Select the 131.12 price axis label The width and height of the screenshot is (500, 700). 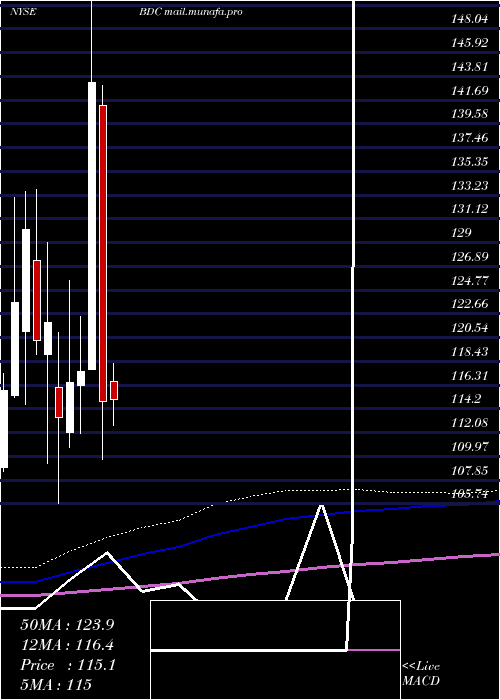pyautogui.click(x=469, y=209)
